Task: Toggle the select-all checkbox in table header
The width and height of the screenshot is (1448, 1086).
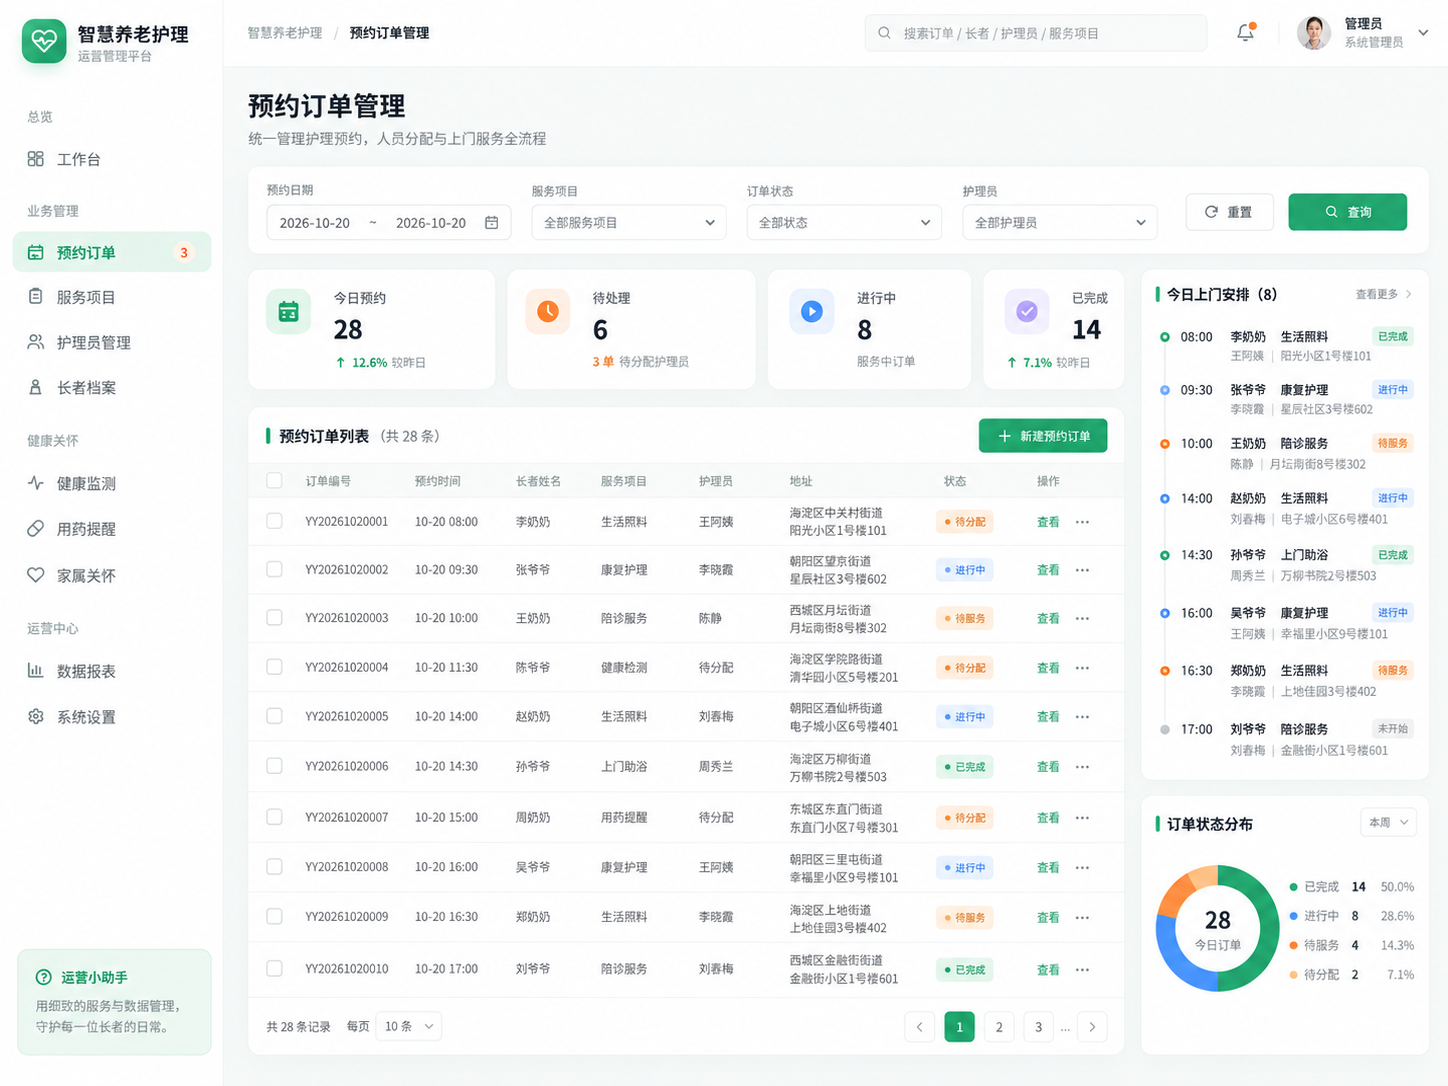Action: pyautogui.click(x=274, y=481)
